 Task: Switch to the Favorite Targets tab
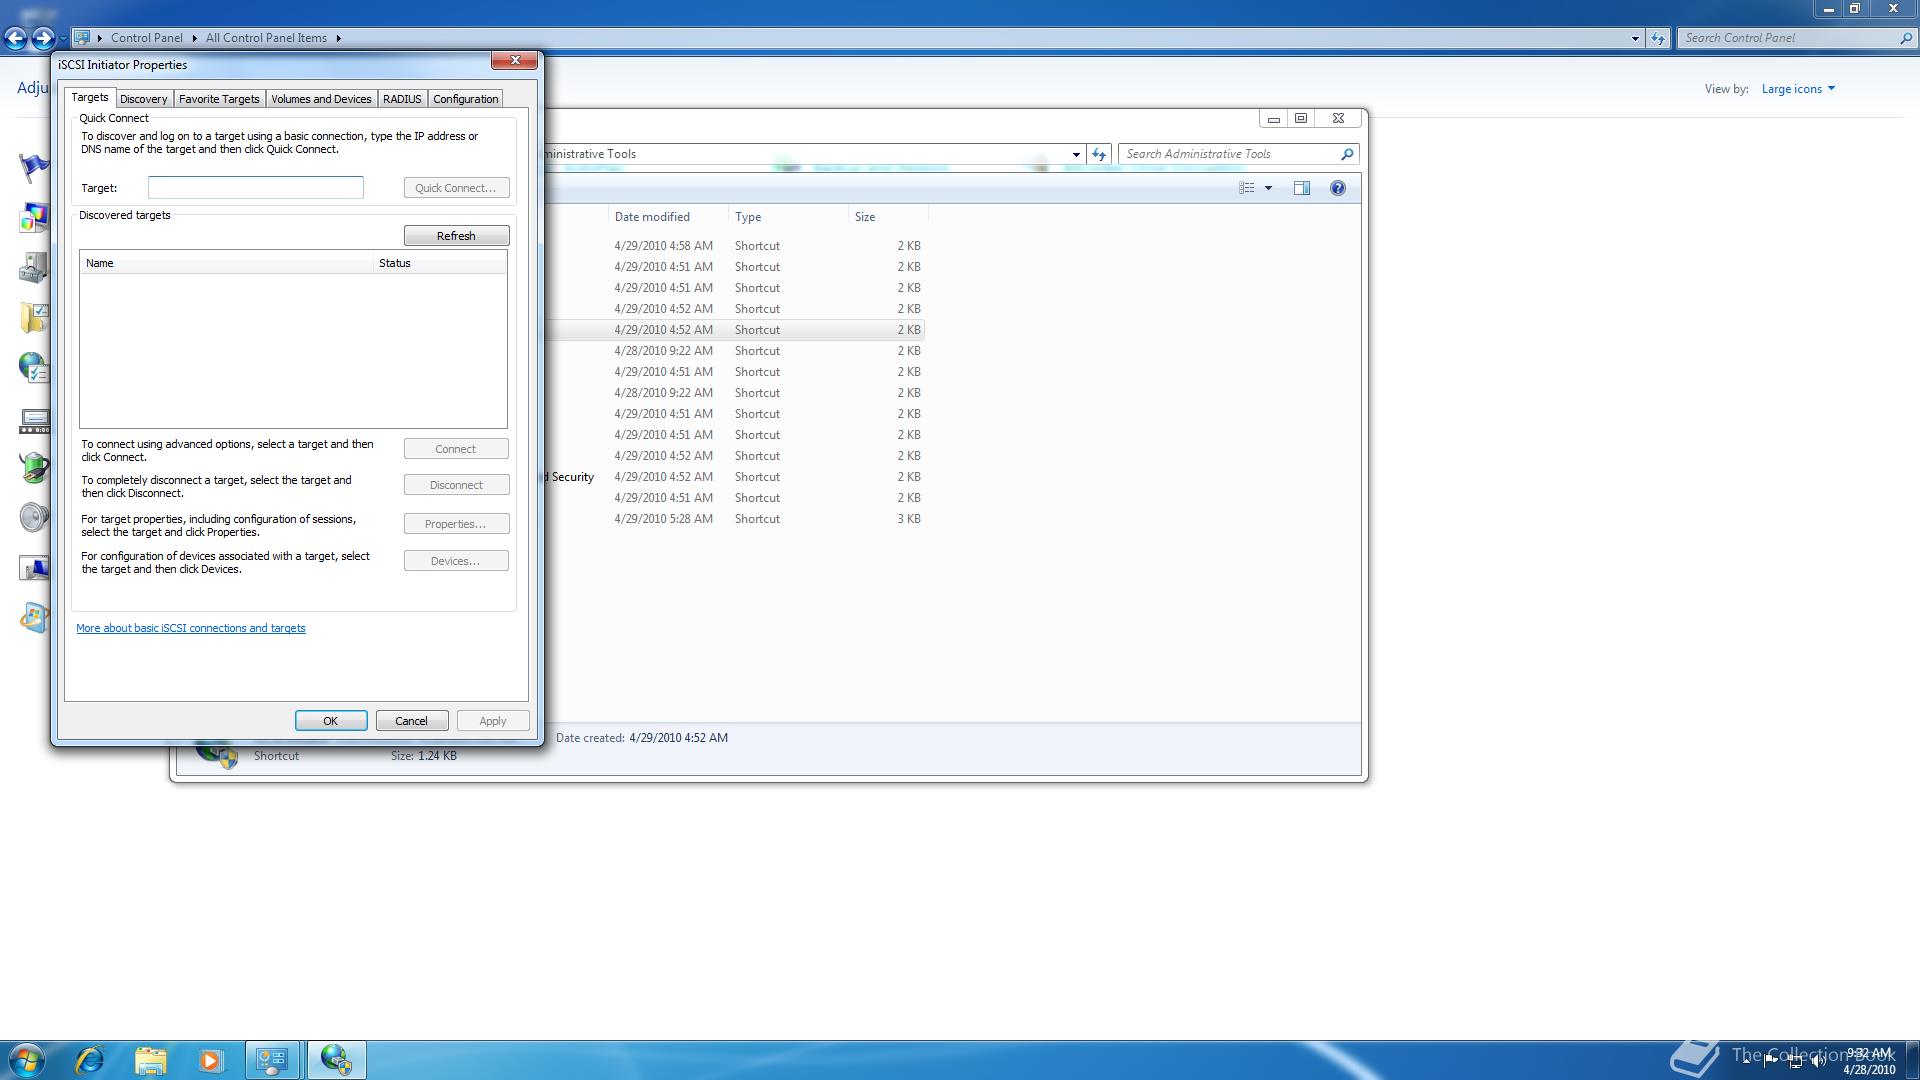click(x=219, y=99)
